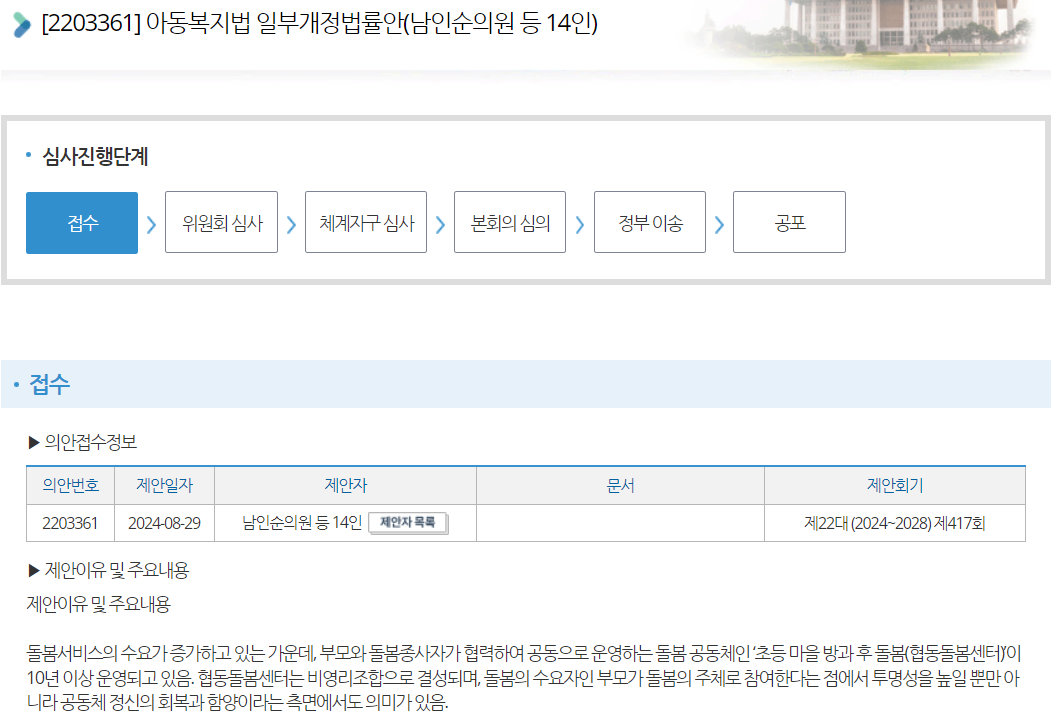Click the 제22대 (2024~2028) 제417회 session cell
This screenshot has height=717, width=1052.
(x=894, y=523)
